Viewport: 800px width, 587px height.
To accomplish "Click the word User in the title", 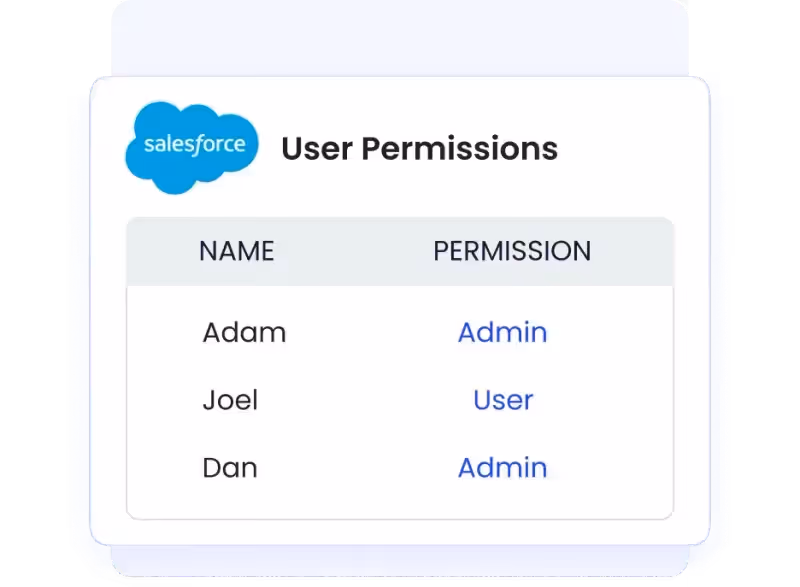I will [317, 148].
